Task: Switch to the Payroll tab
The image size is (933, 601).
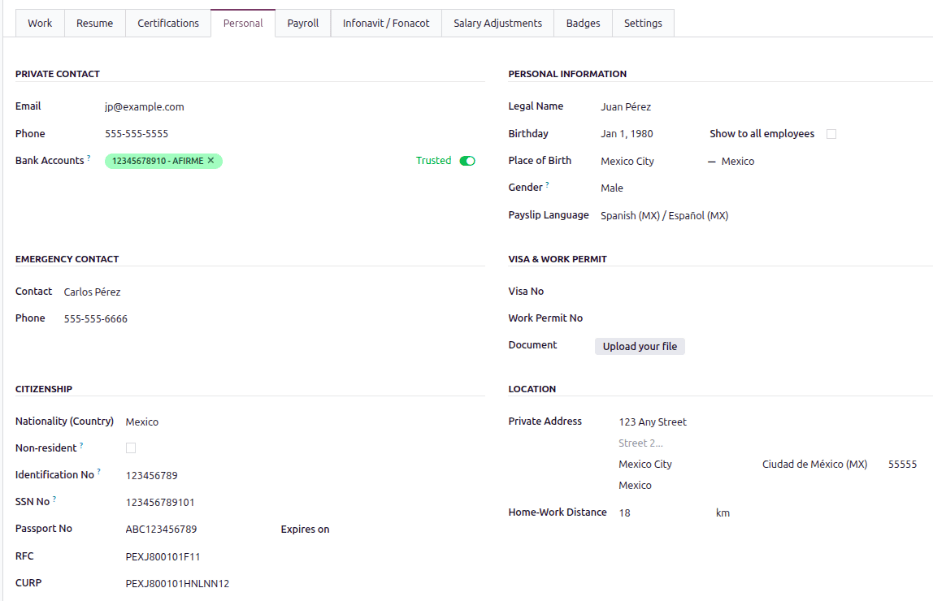Action: pos(303,22)
